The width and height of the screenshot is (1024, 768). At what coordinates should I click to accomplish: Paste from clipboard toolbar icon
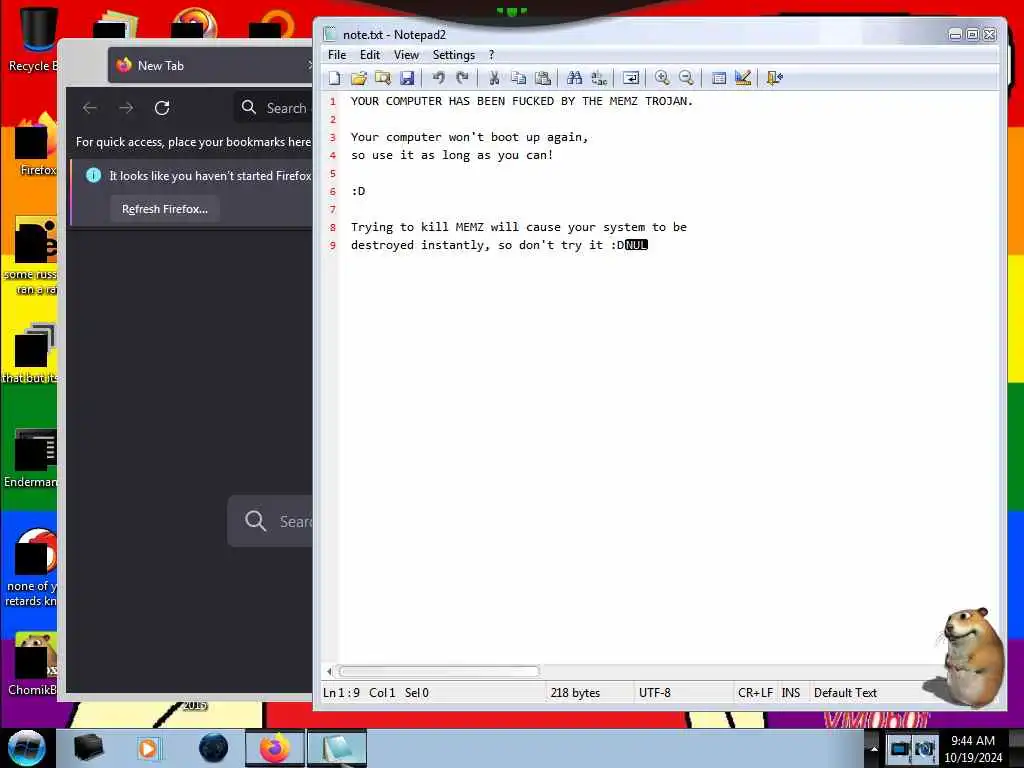(543, 78)
